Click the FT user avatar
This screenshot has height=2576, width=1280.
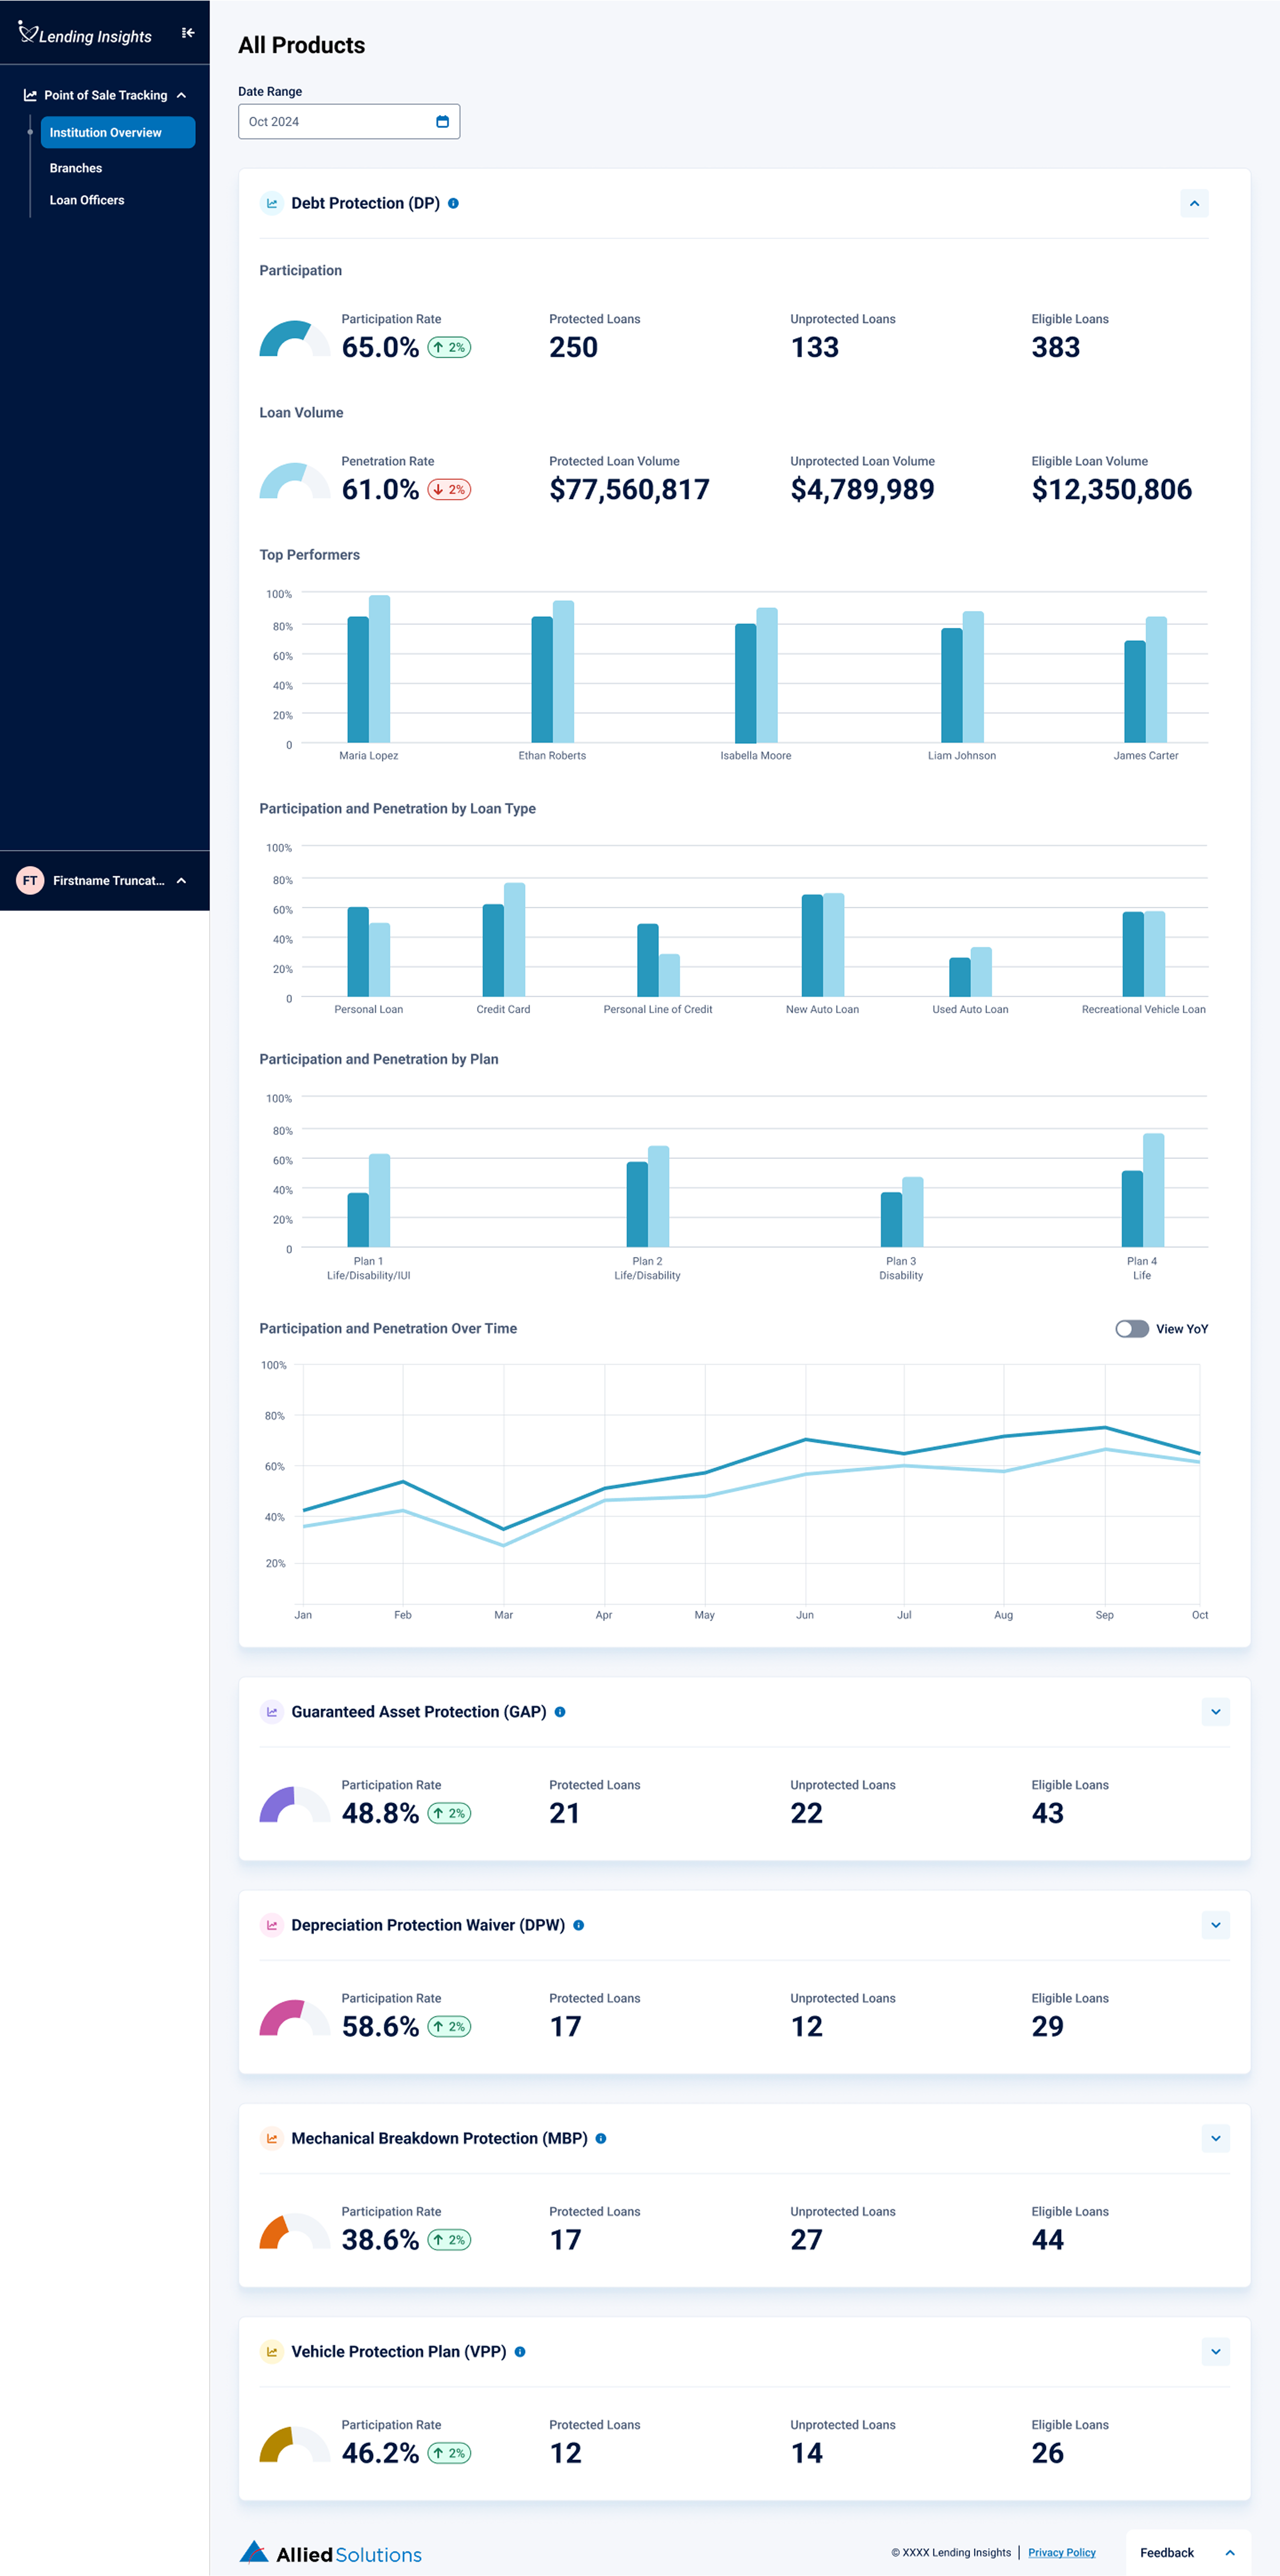tap(30, 880)
